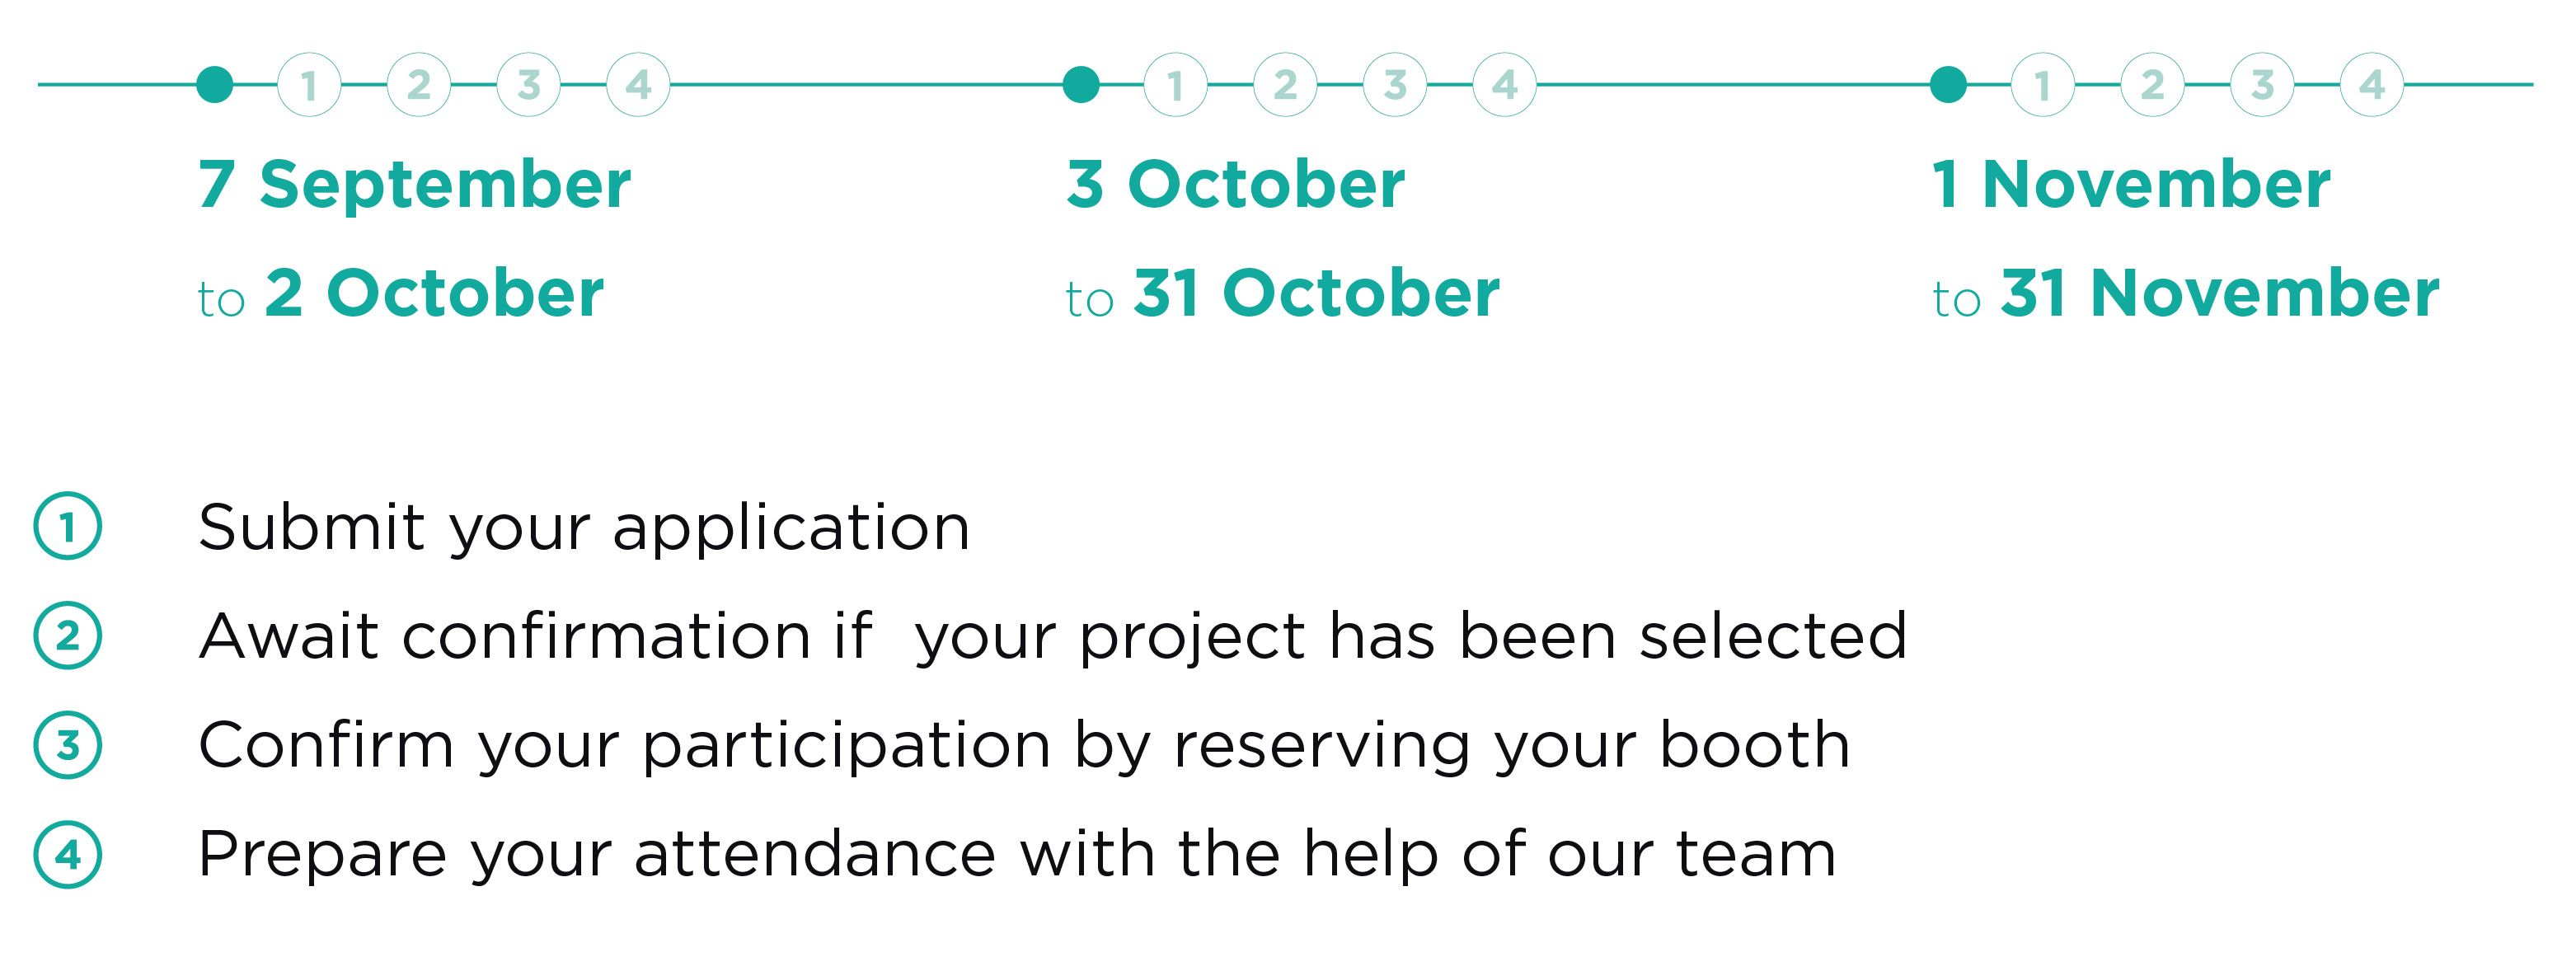Select step 2 circle above 3 October
The image size is (2576, 971).
pyautogui.click(x=1285, y=85)
